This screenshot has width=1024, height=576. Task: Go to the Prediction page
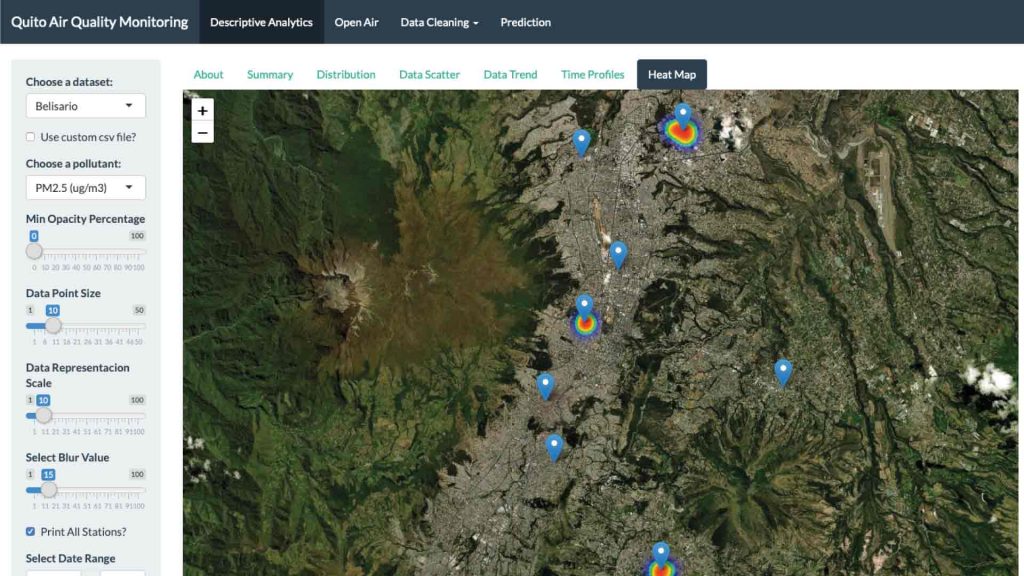[x=525, y=22]
